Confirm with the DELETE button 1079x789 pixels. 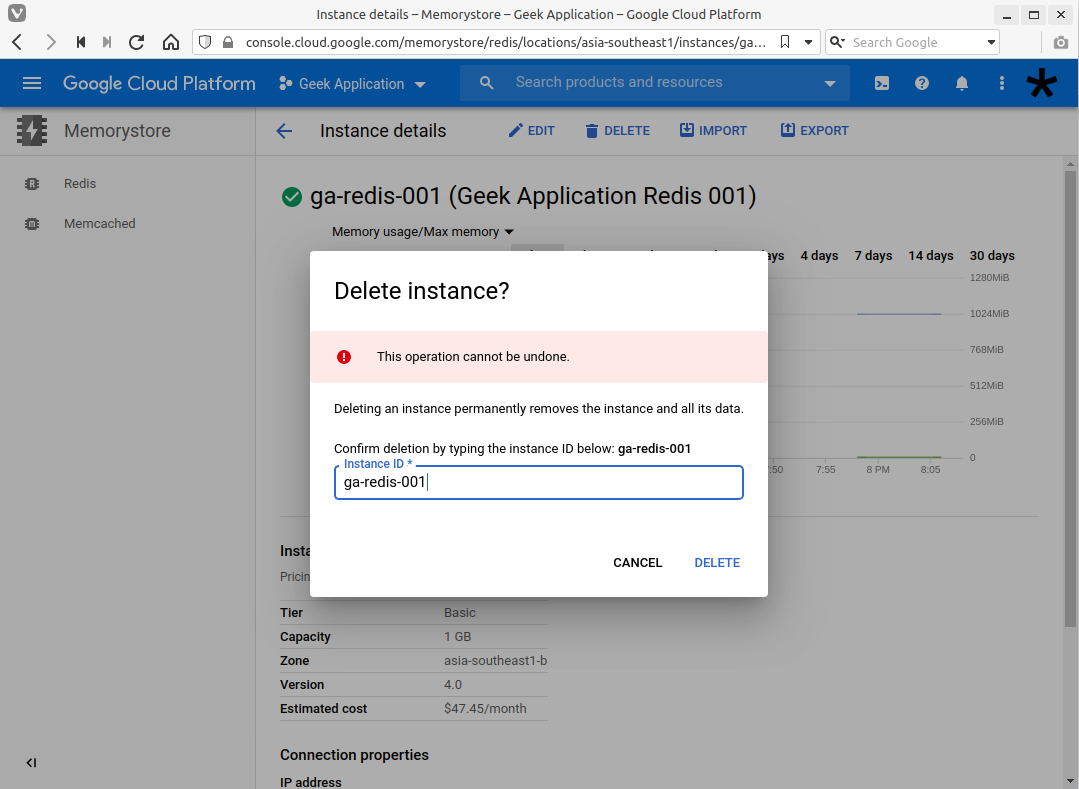tap(716, 562)
